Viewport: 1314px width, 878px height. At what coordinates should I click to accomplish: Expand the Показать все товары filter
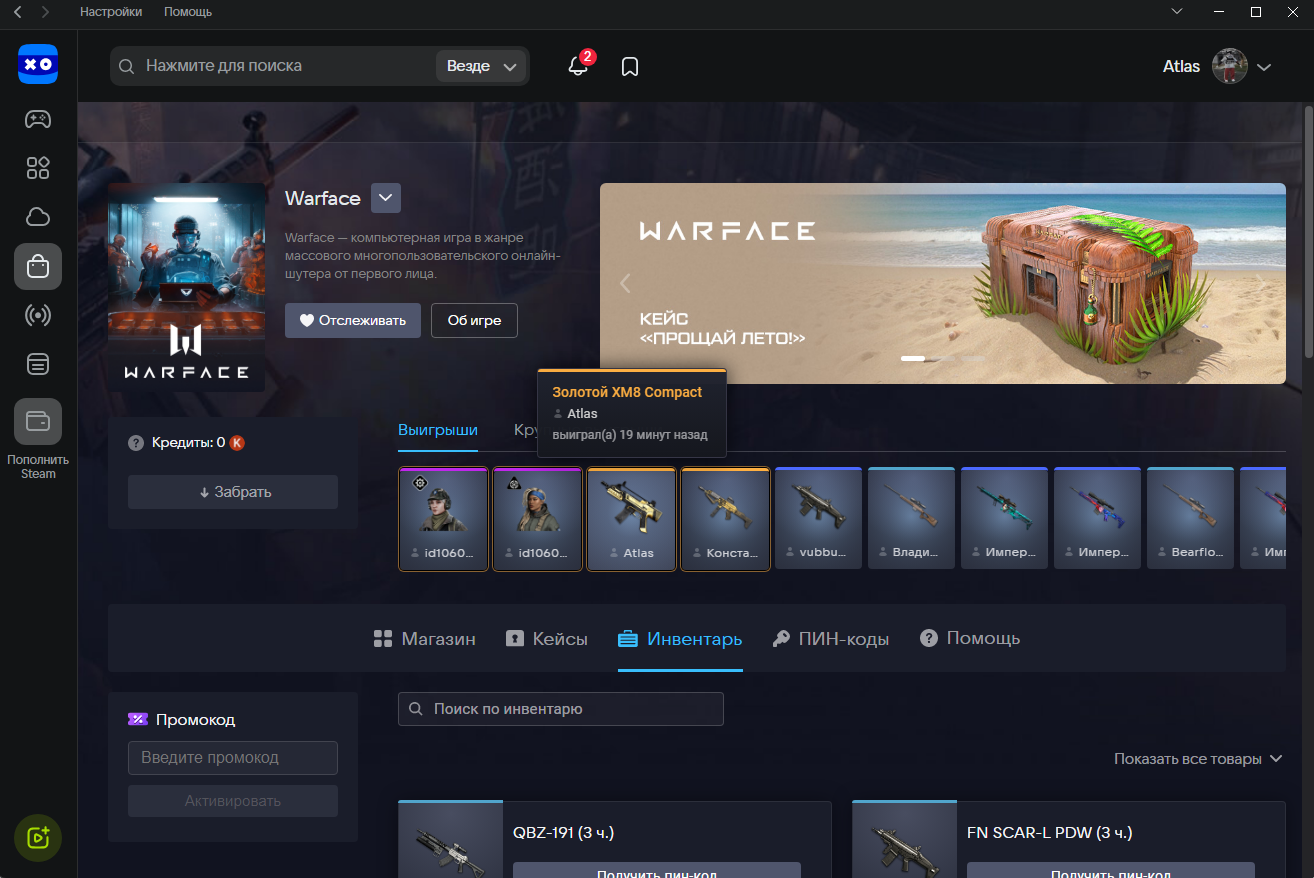pyautogui.click(x=1198, y=759)
